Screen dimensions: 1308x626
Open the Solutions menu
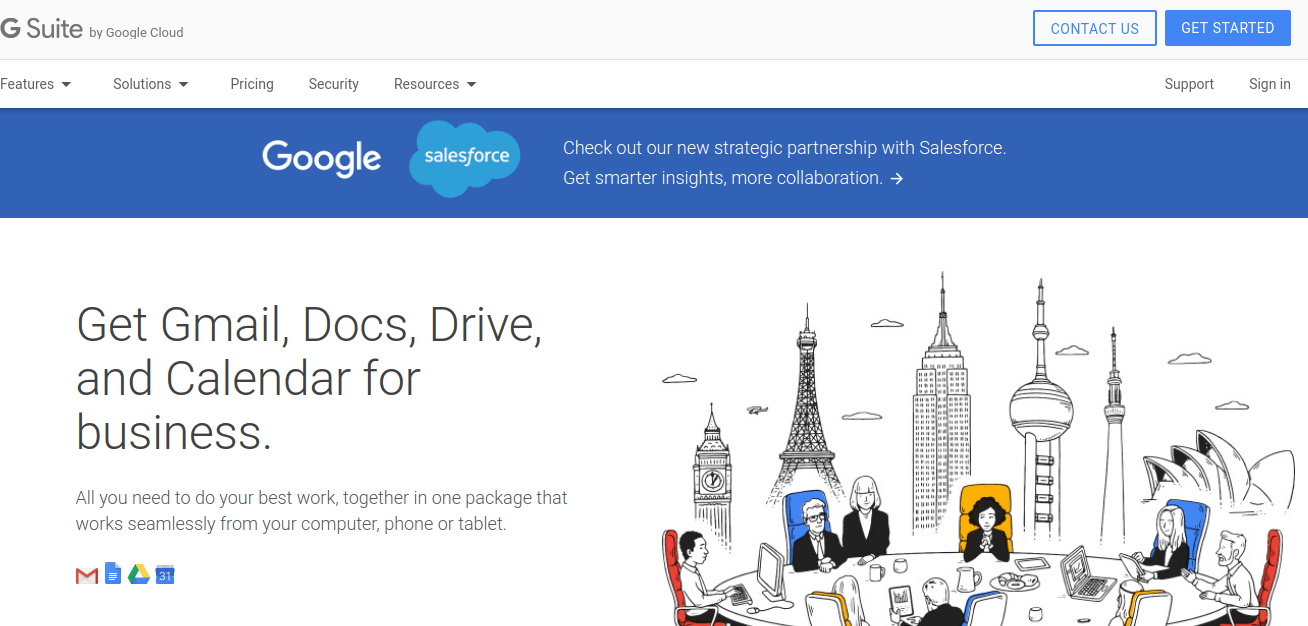pyautogui.click(x=151, y=84)
